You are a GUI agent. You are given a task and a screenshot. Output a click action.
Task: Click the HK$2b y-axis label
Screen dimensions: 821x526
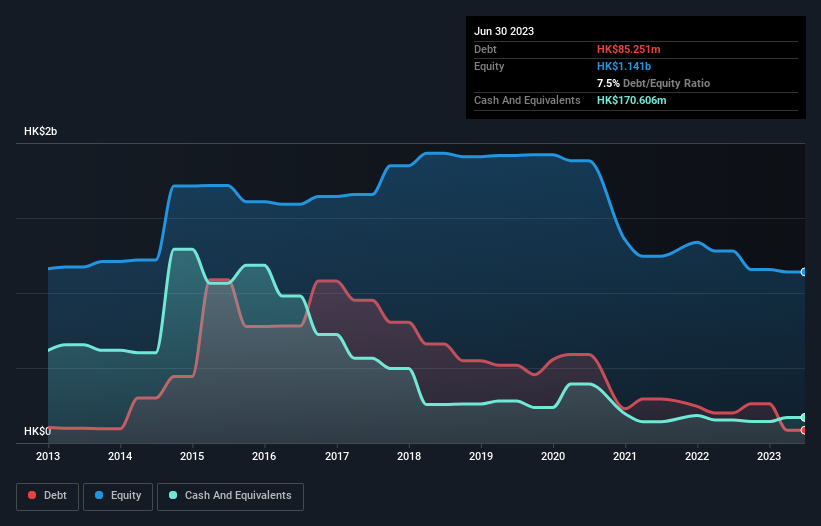click(x=40, y=131)
